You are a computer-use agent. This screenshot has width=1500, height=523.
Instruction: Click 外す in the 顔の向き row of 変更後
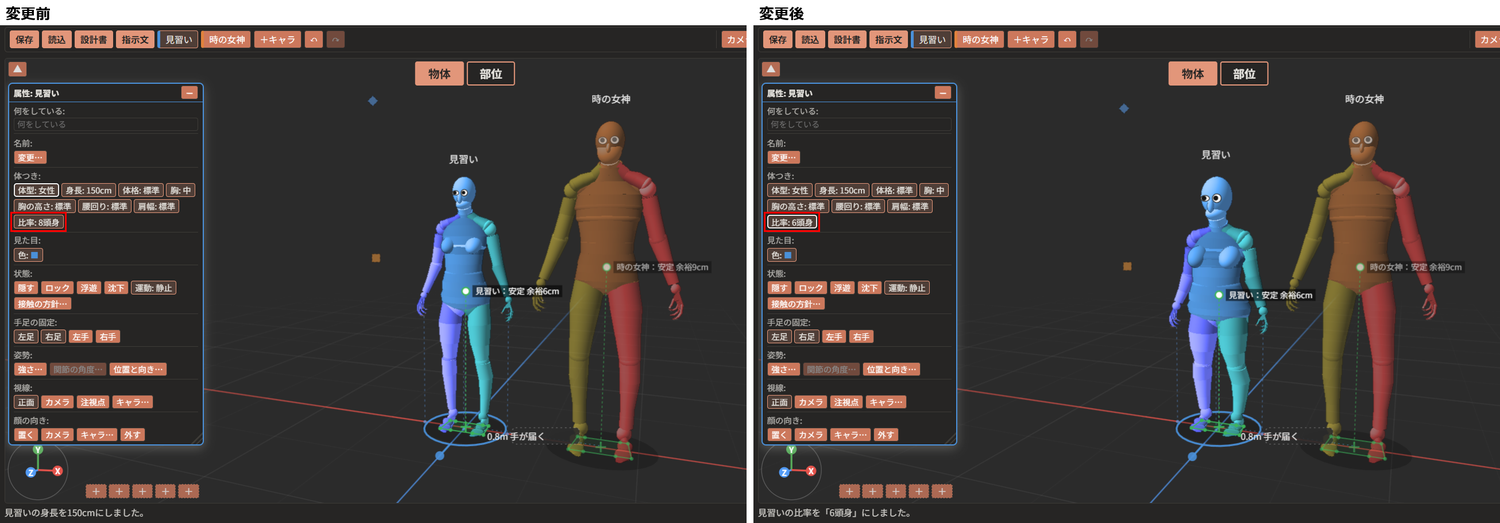pos(885,435)
